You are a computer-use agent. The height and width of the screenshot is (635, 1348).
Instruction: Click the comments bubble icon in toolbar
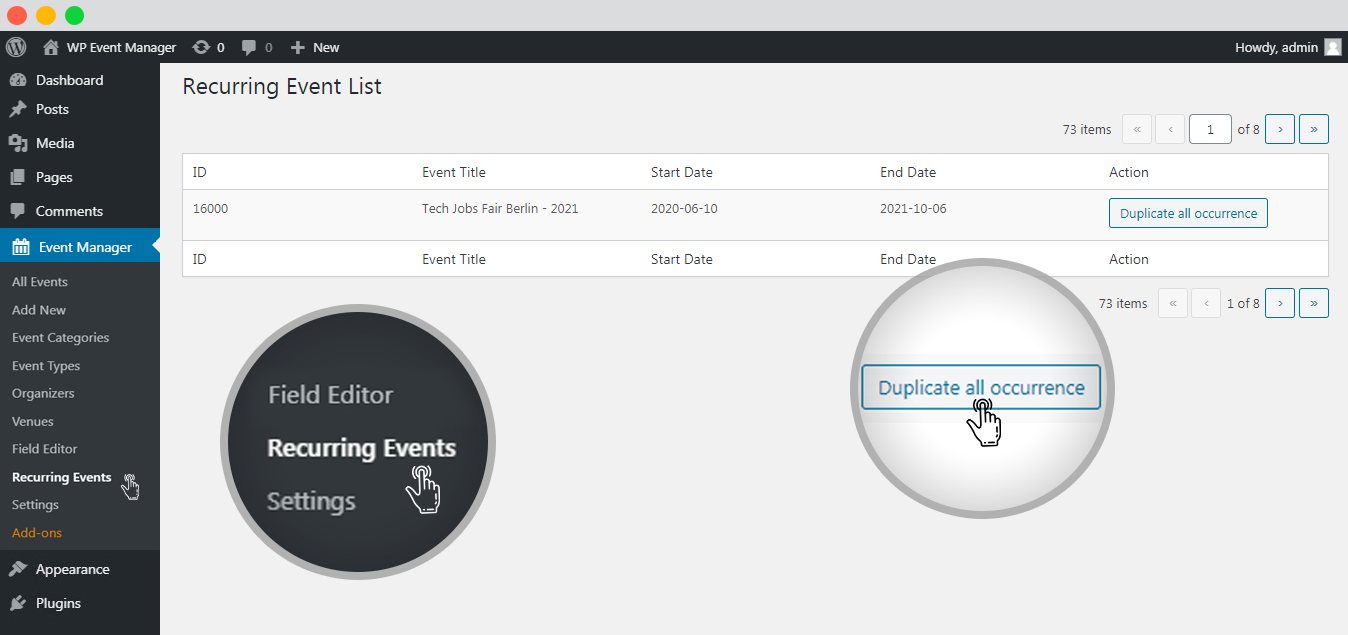point(250,47)
